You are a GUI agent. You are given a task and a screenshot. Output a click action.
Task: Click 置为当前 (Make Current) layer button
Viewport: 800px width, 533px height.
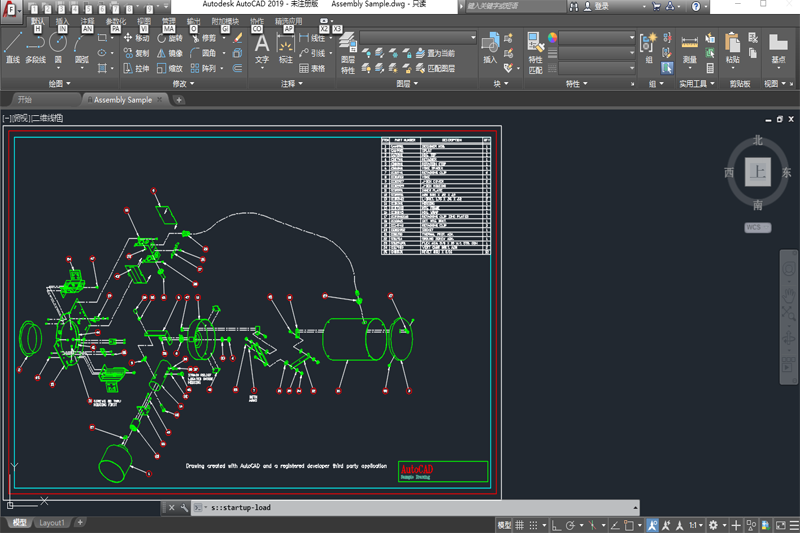(435, 53)
